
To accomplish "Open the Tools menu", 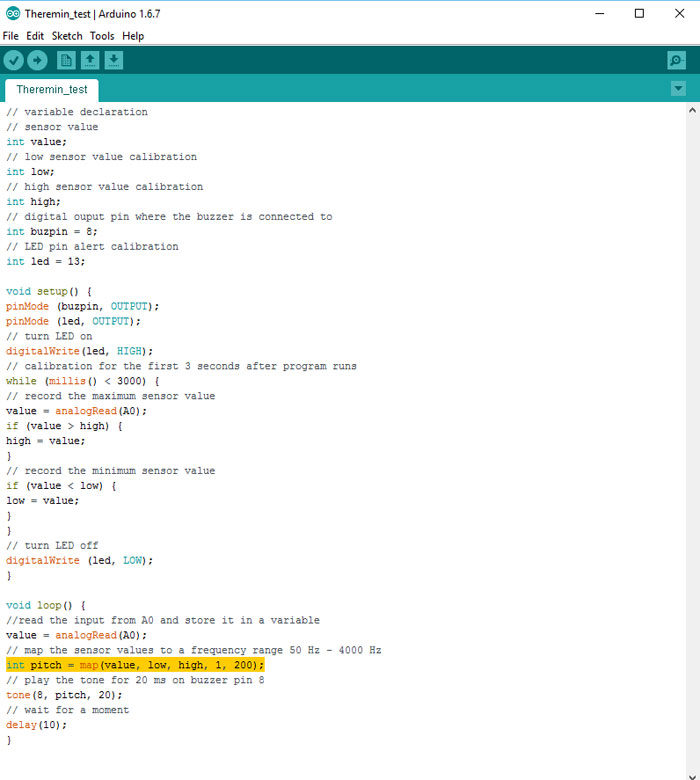I will pos(102,36).
